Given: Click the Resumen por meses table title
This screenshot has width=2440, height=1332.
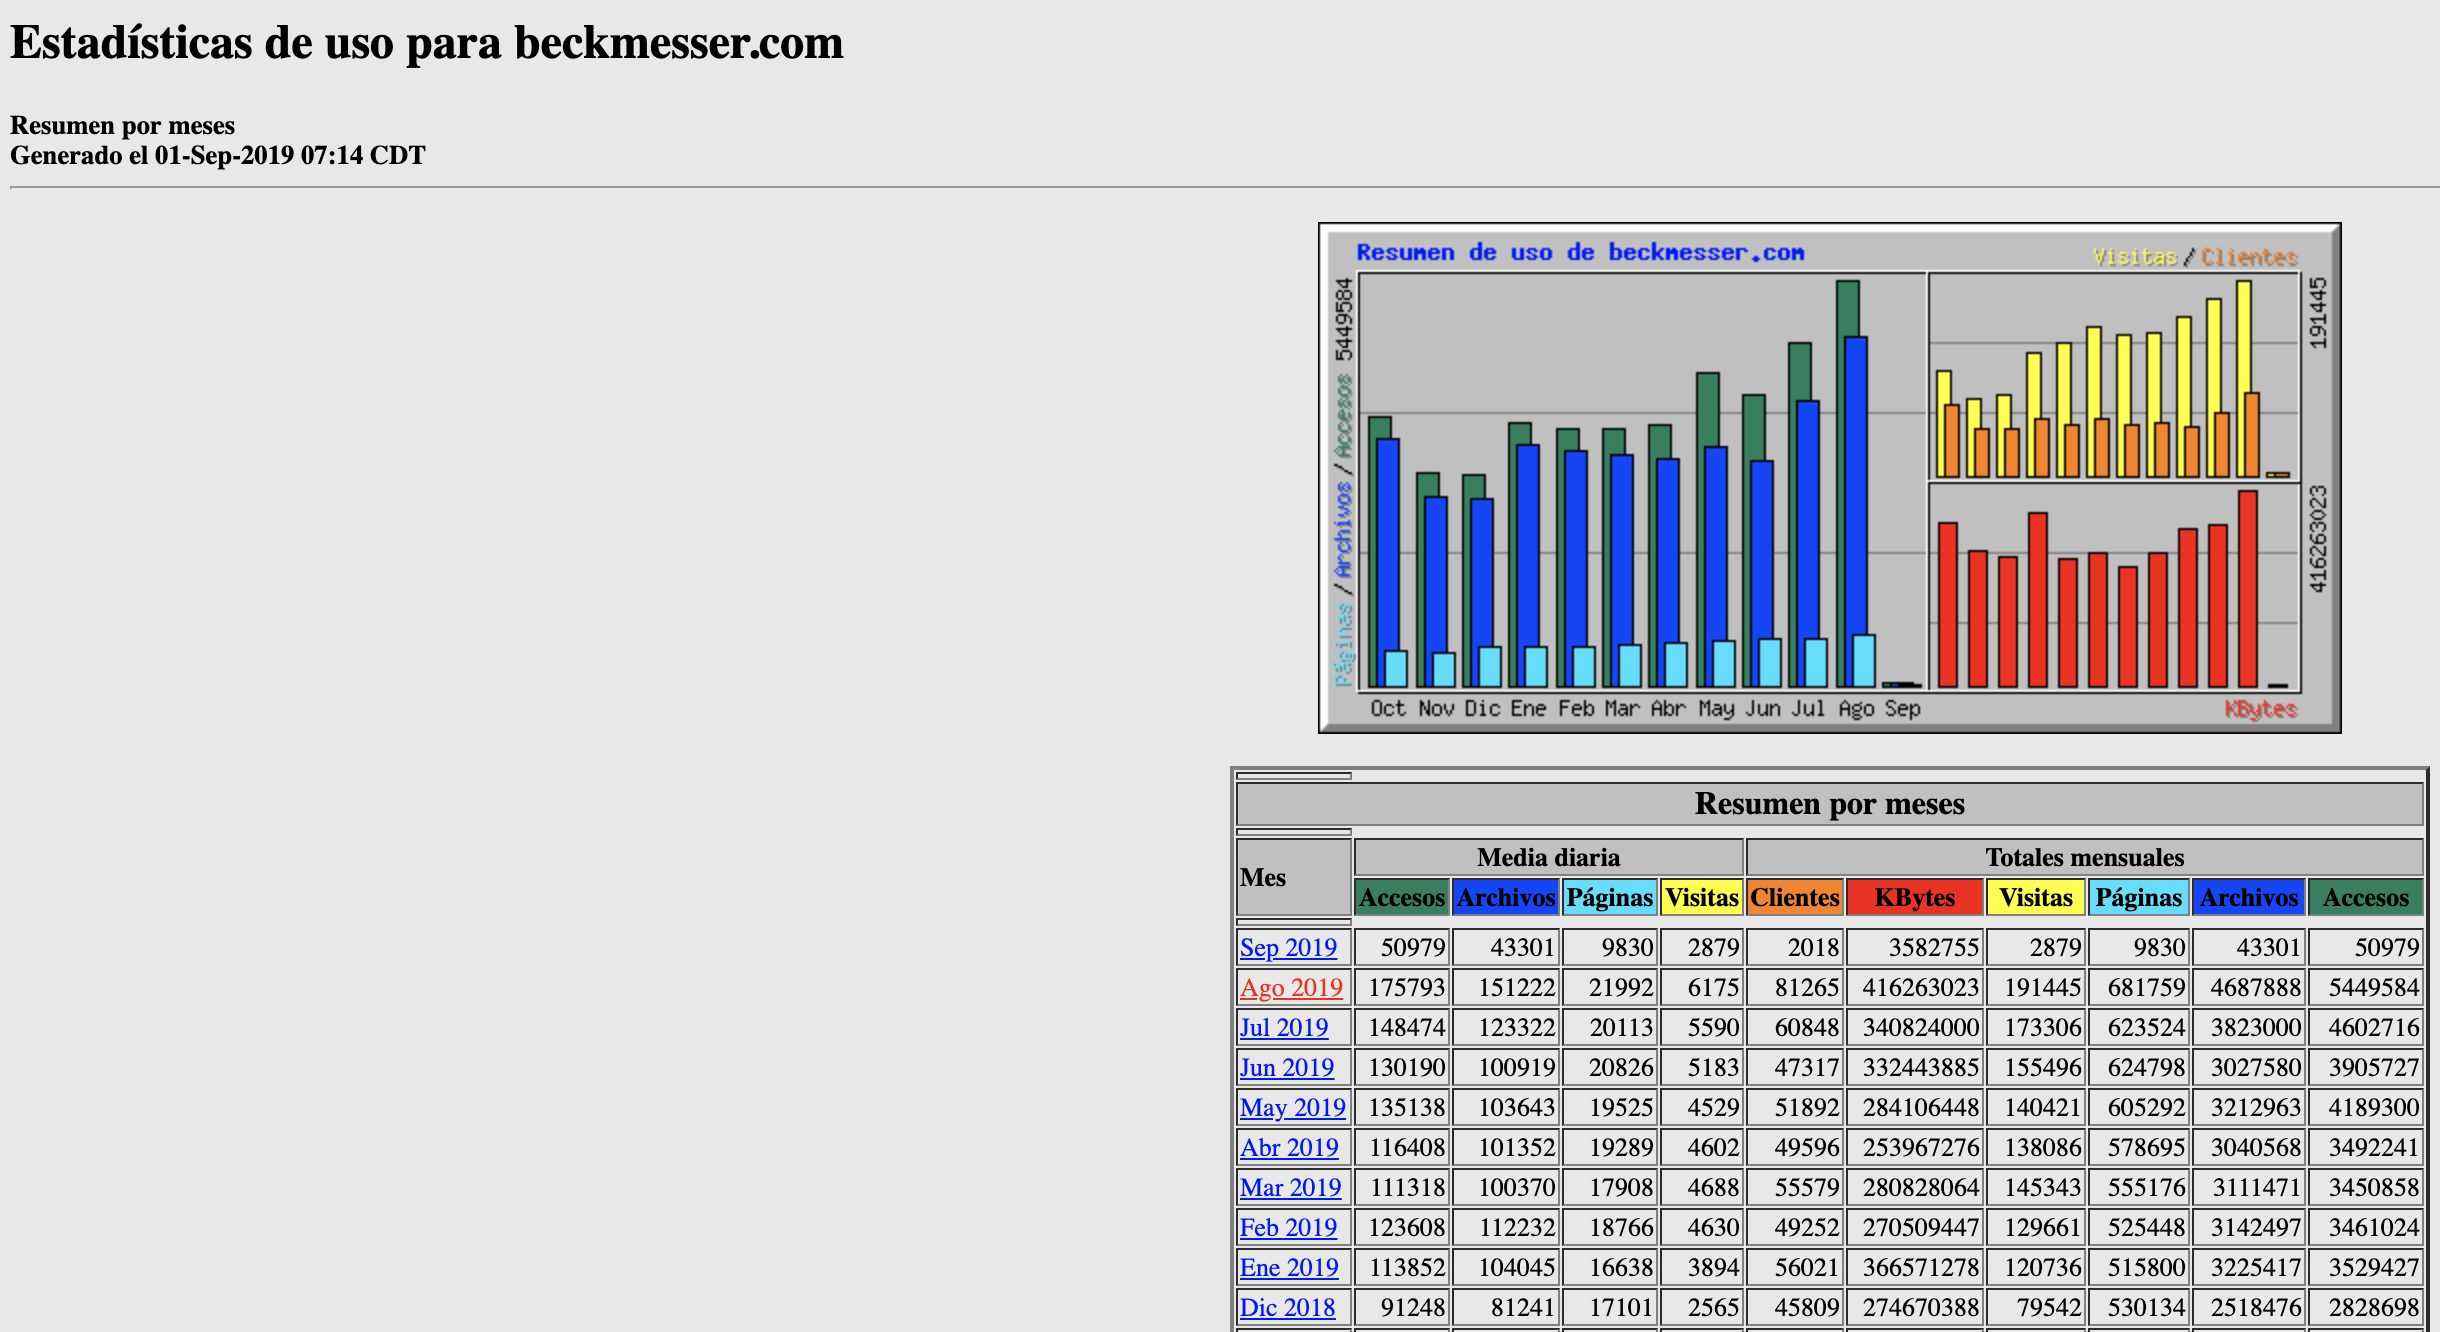Looking at the screenshot, I should (x=1829, y=804).
